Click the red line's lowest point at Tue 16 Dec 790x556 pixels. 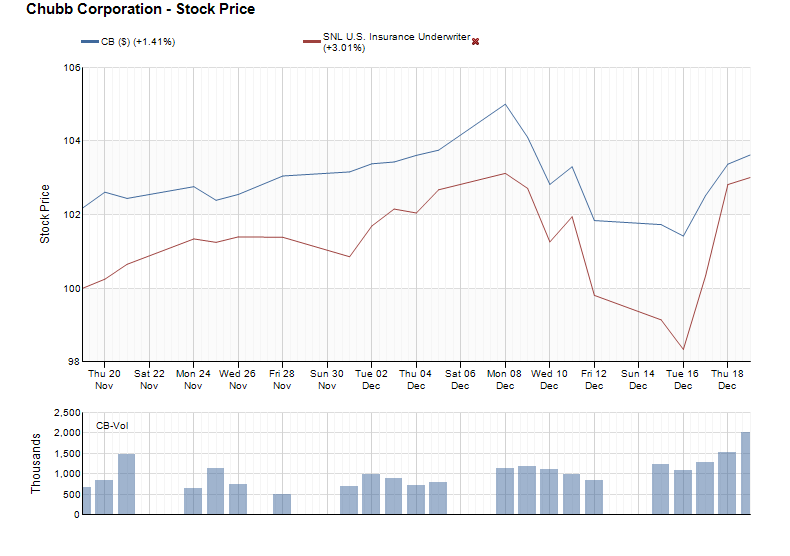pyautogui.click(x=683, y=349)
